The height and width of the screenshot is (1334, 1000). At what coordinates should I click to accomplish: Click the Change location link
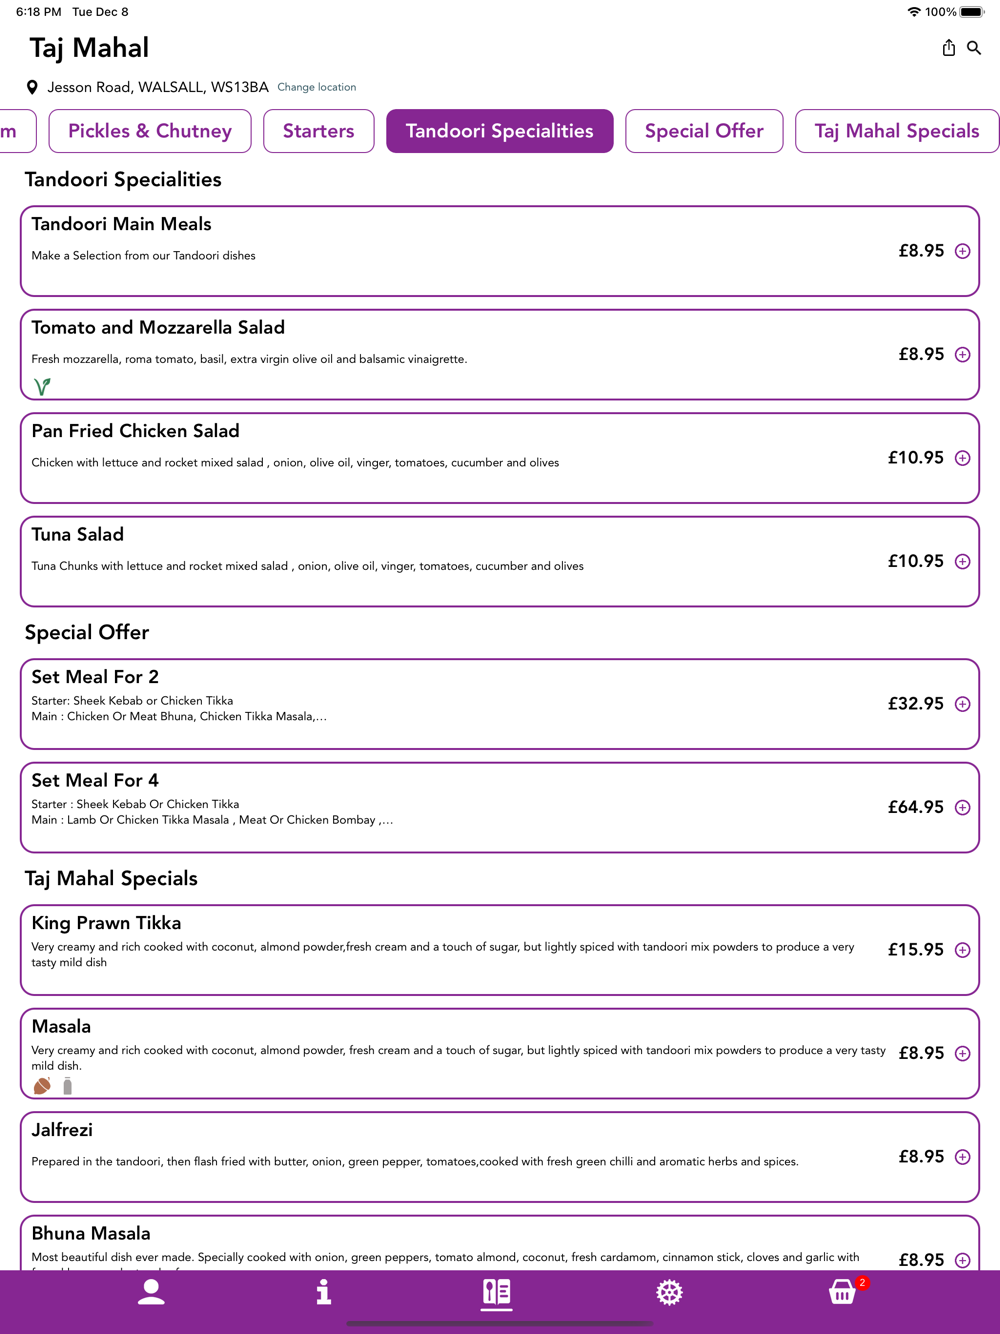click(316, 87)
